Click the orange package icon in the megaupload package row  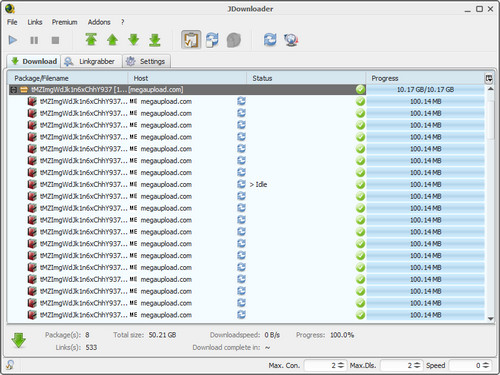coord(24,90)
